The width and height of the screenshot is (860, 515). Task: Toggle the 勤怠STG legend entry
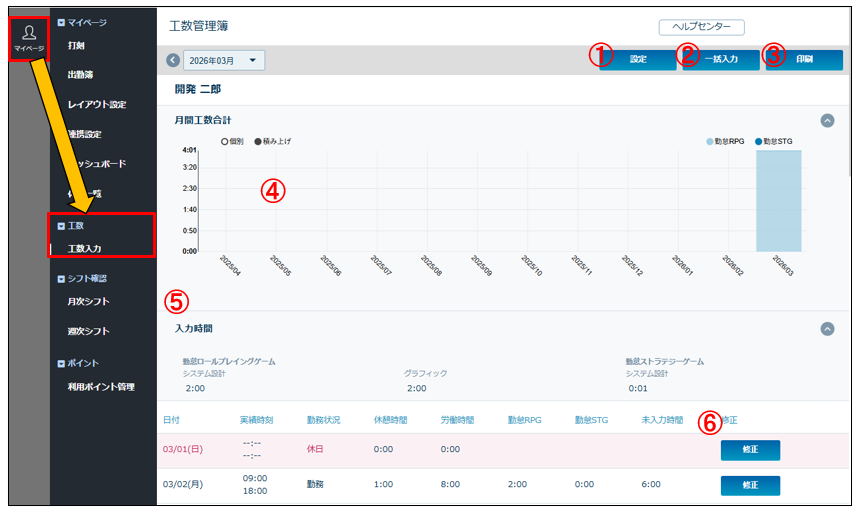tap(774, 142)
